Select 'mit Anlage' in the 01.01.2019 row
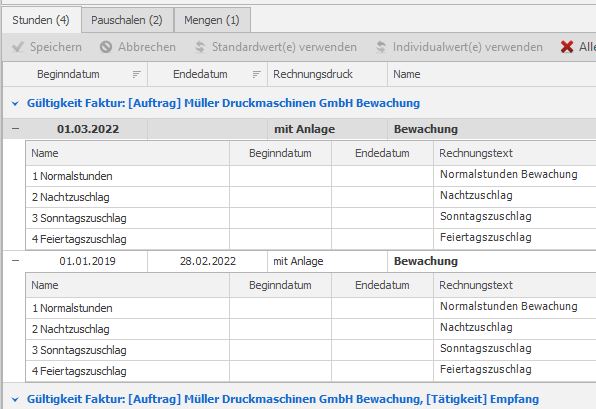The width and height of the screenshot is (596, 409). point(298,261)
